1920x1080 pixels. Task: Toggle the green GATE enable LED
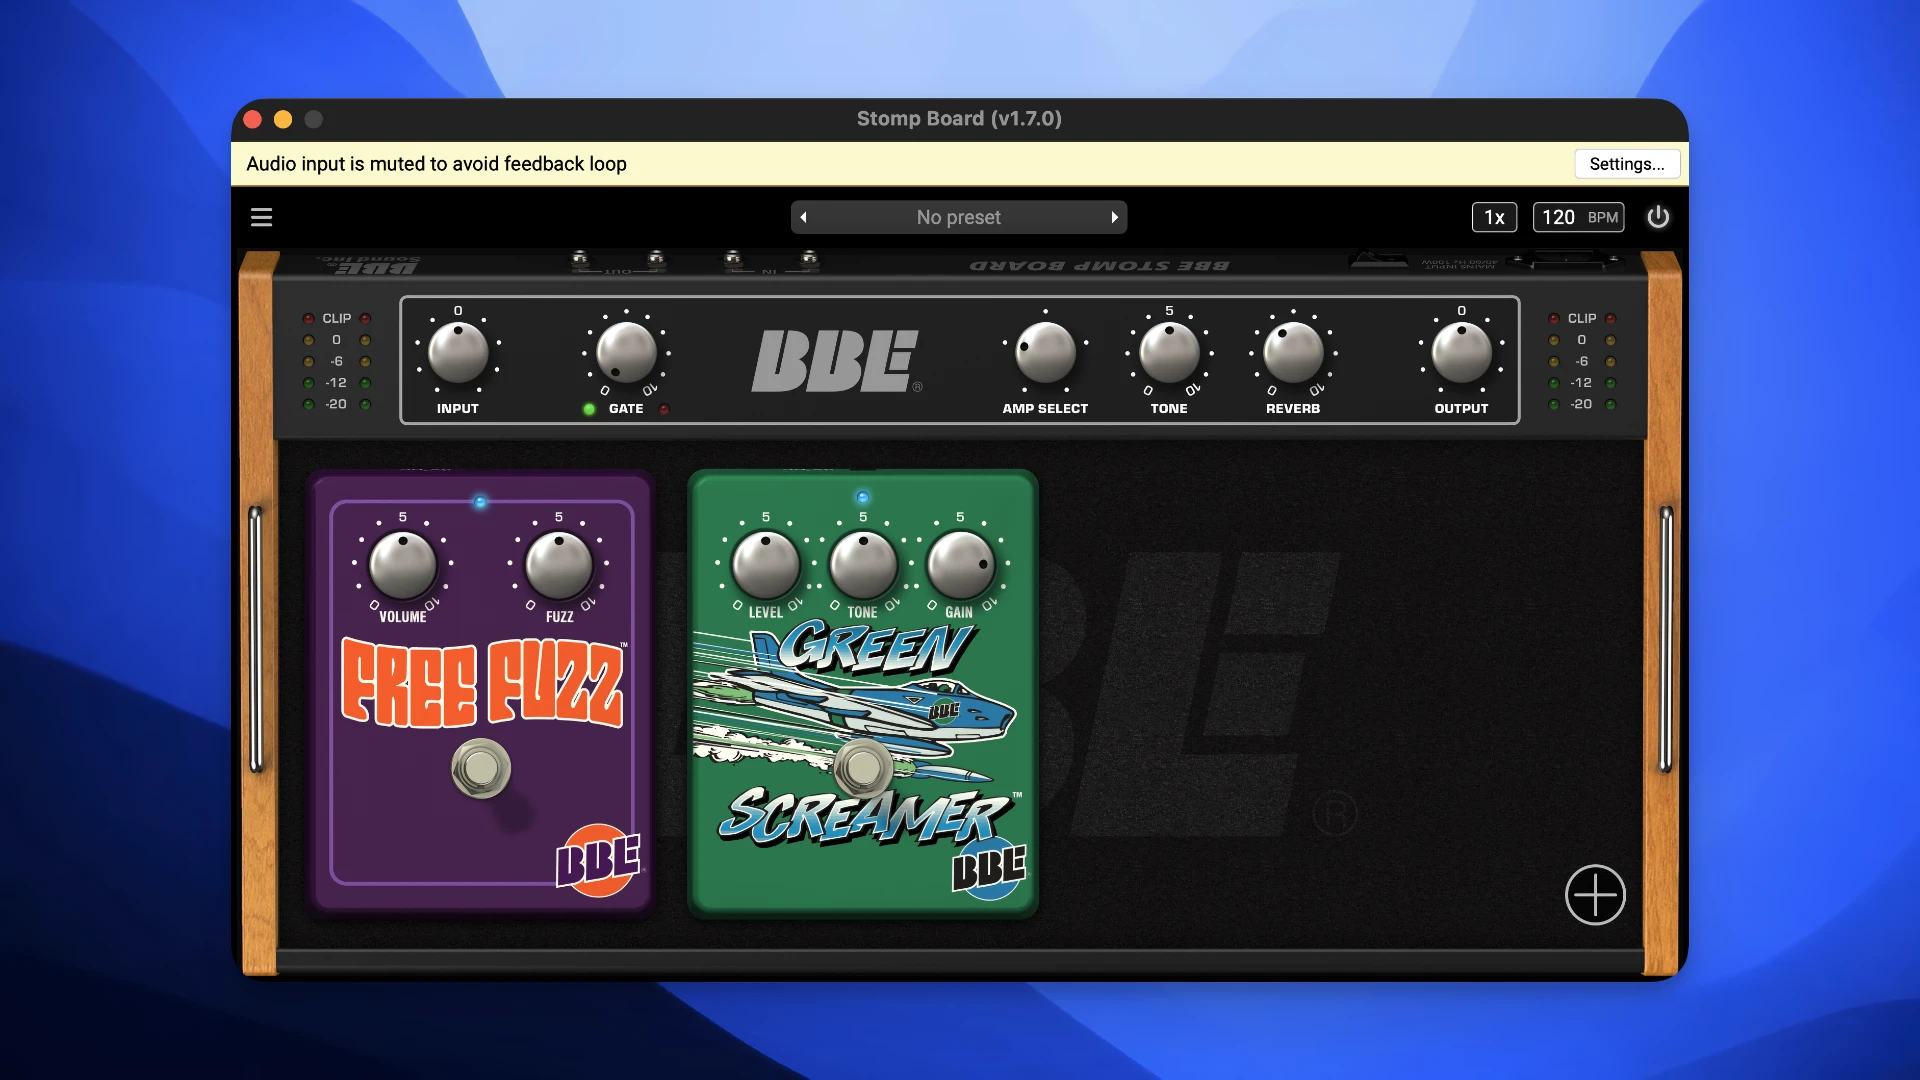[x=589, y=409]
